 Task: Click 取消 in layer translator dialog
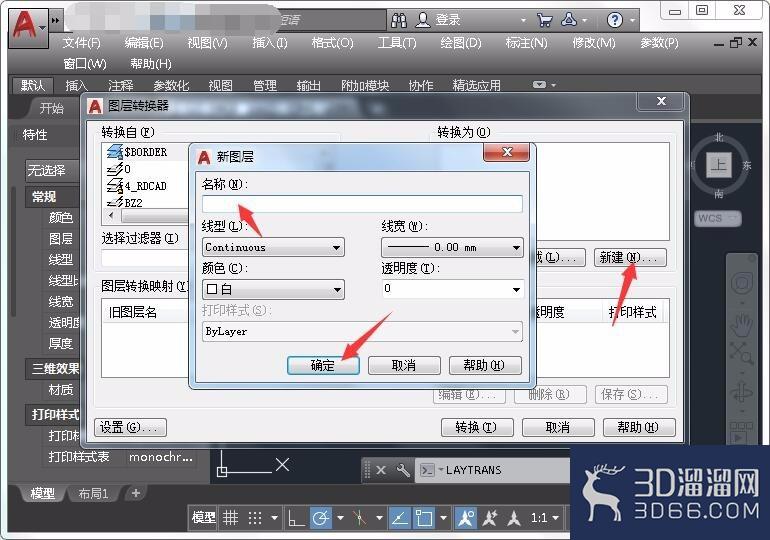click(558, 427)
